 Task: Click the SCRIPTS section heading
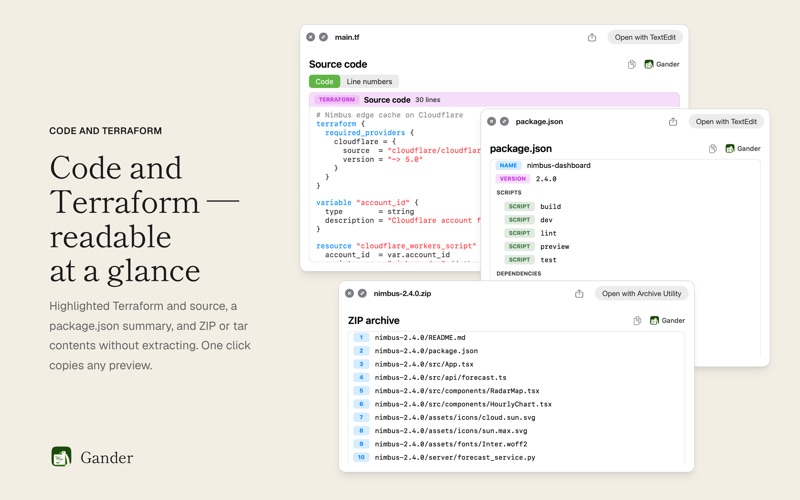coord(509,192)
